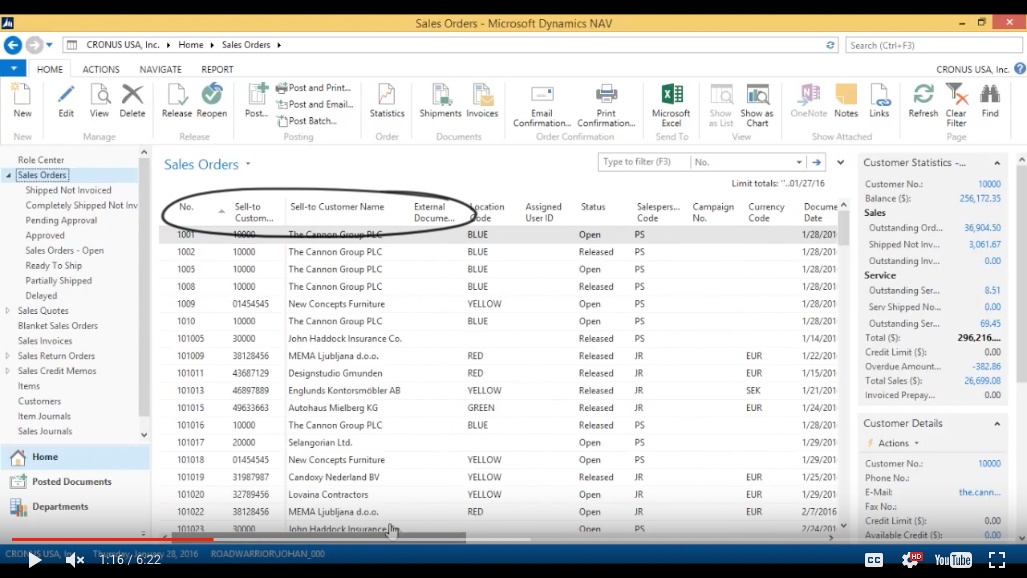Switch to the NAVIGATE ribbon tab
The image size is (1027, 578).
(160, 69)
